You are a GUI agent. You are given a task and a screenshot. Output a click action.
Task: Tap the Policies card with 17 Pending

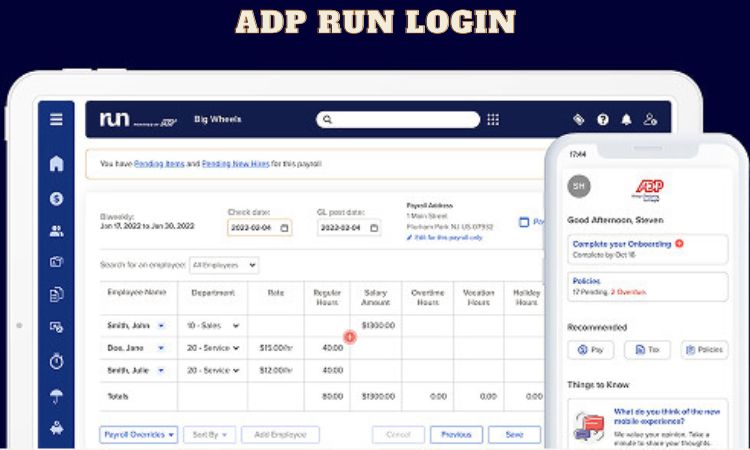648,286
